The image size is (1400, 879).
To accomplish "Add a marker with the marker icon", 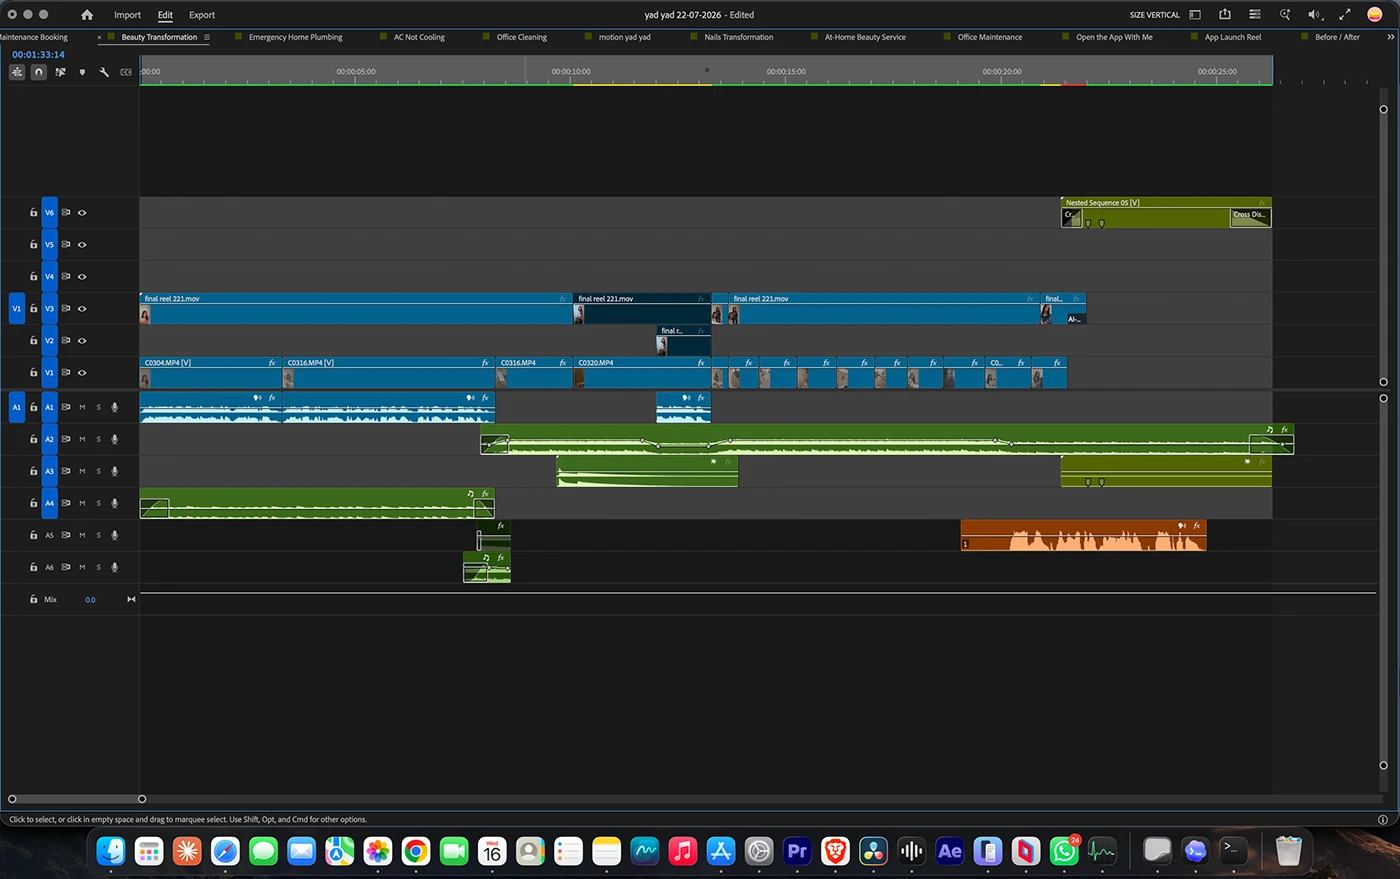I will [82, 72].
